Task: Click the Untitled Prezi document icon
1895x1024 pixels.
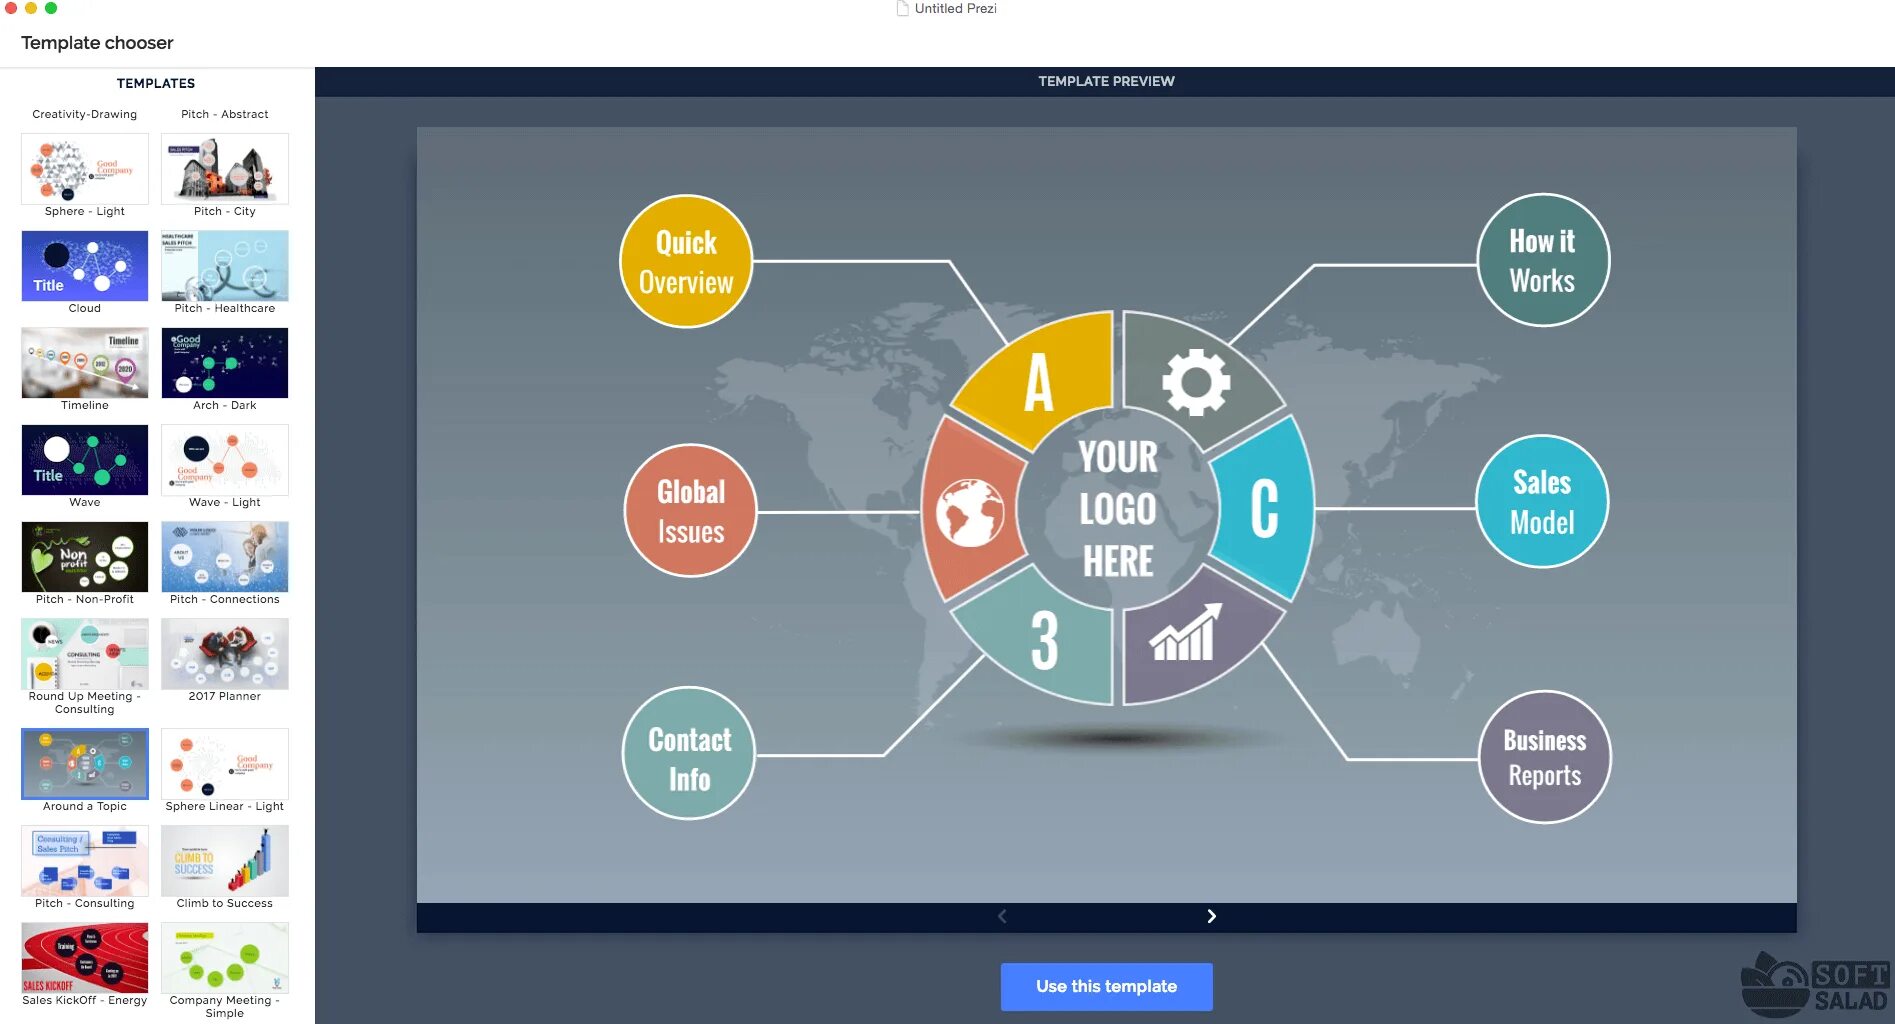Action: coord(902,8)
